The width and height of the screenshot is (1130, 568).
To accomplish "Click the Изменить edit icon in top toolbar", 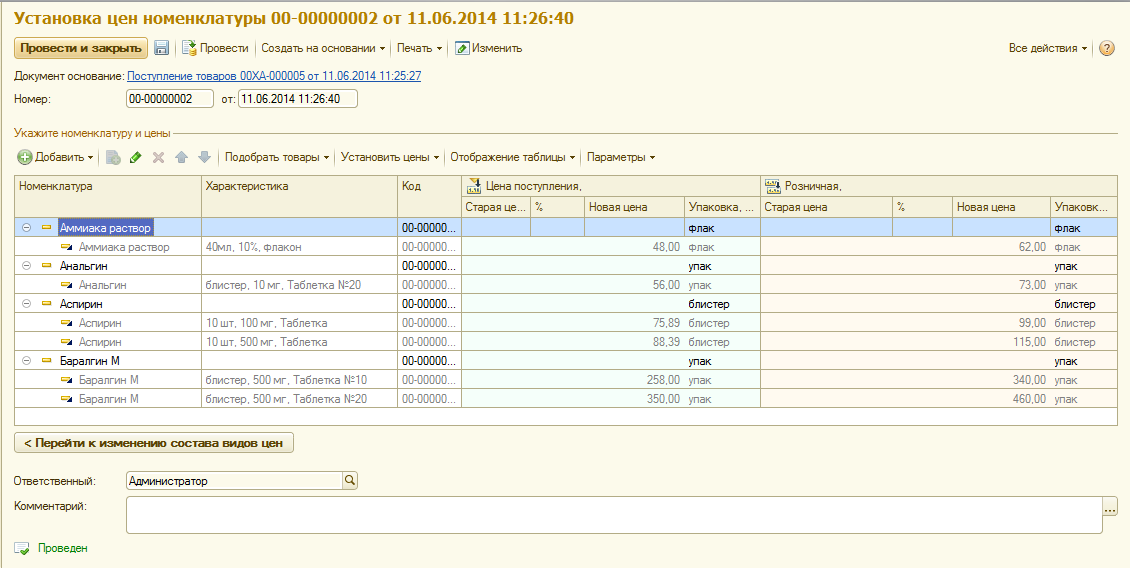I will tap(462, 48).
